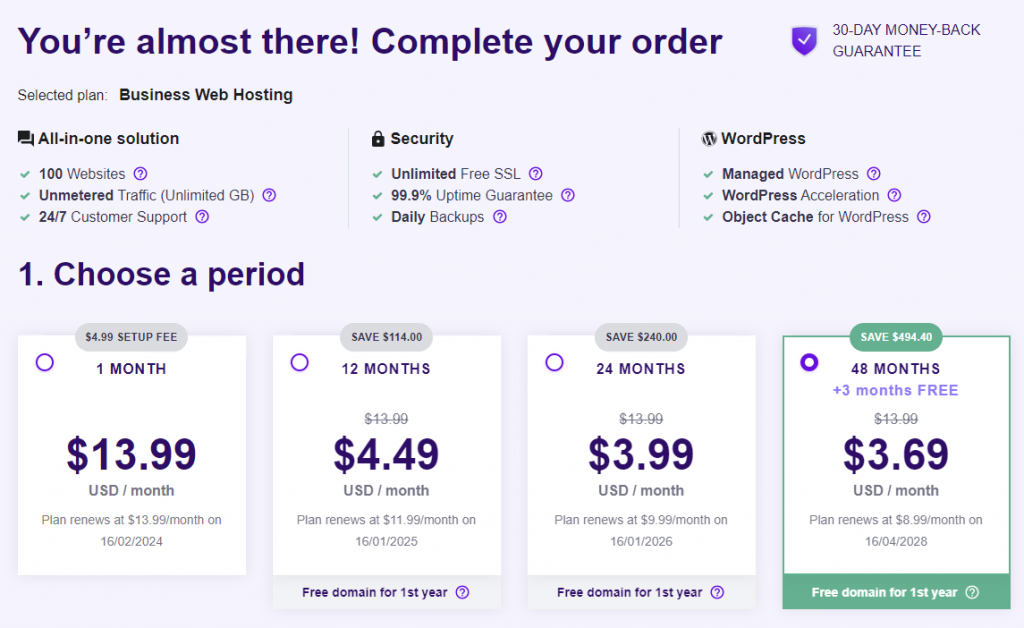Click the SAVE $494.40 badge
Screen dimensions: 1024x628
click(896, 337)
